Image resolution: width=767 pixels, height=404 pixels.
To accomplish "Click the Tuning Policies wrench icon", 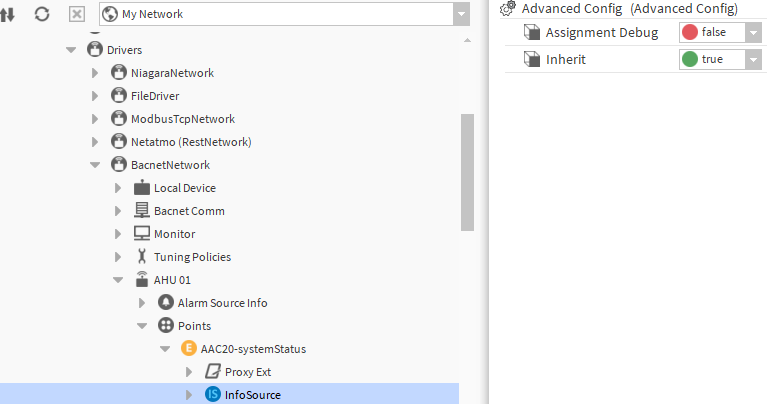I will [x=142, y=257].
